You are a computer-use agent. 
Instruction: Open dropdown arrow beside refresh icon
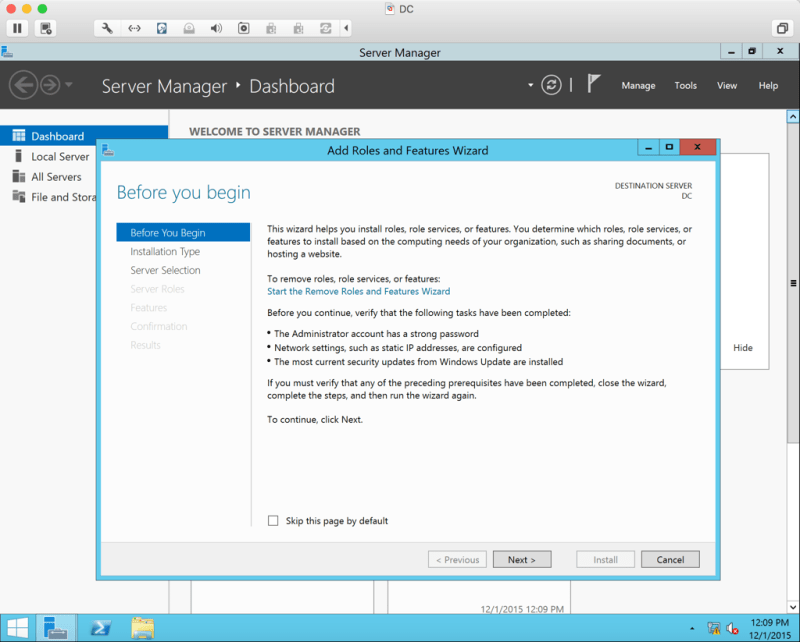click(531, 85)
